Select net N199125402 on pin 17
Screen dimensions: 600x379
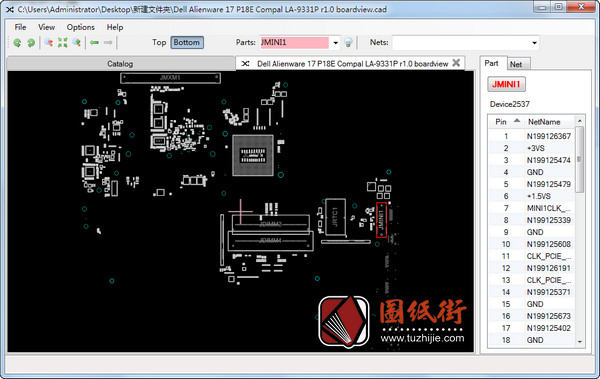click(548, 328)
